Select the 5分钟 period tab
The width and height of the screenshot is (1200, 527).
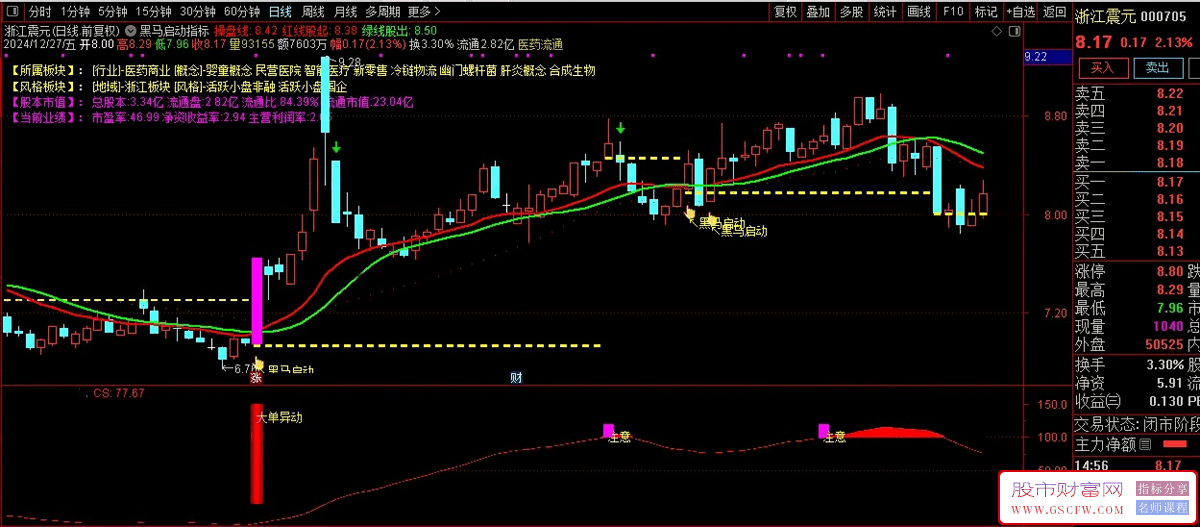point(113,12)
